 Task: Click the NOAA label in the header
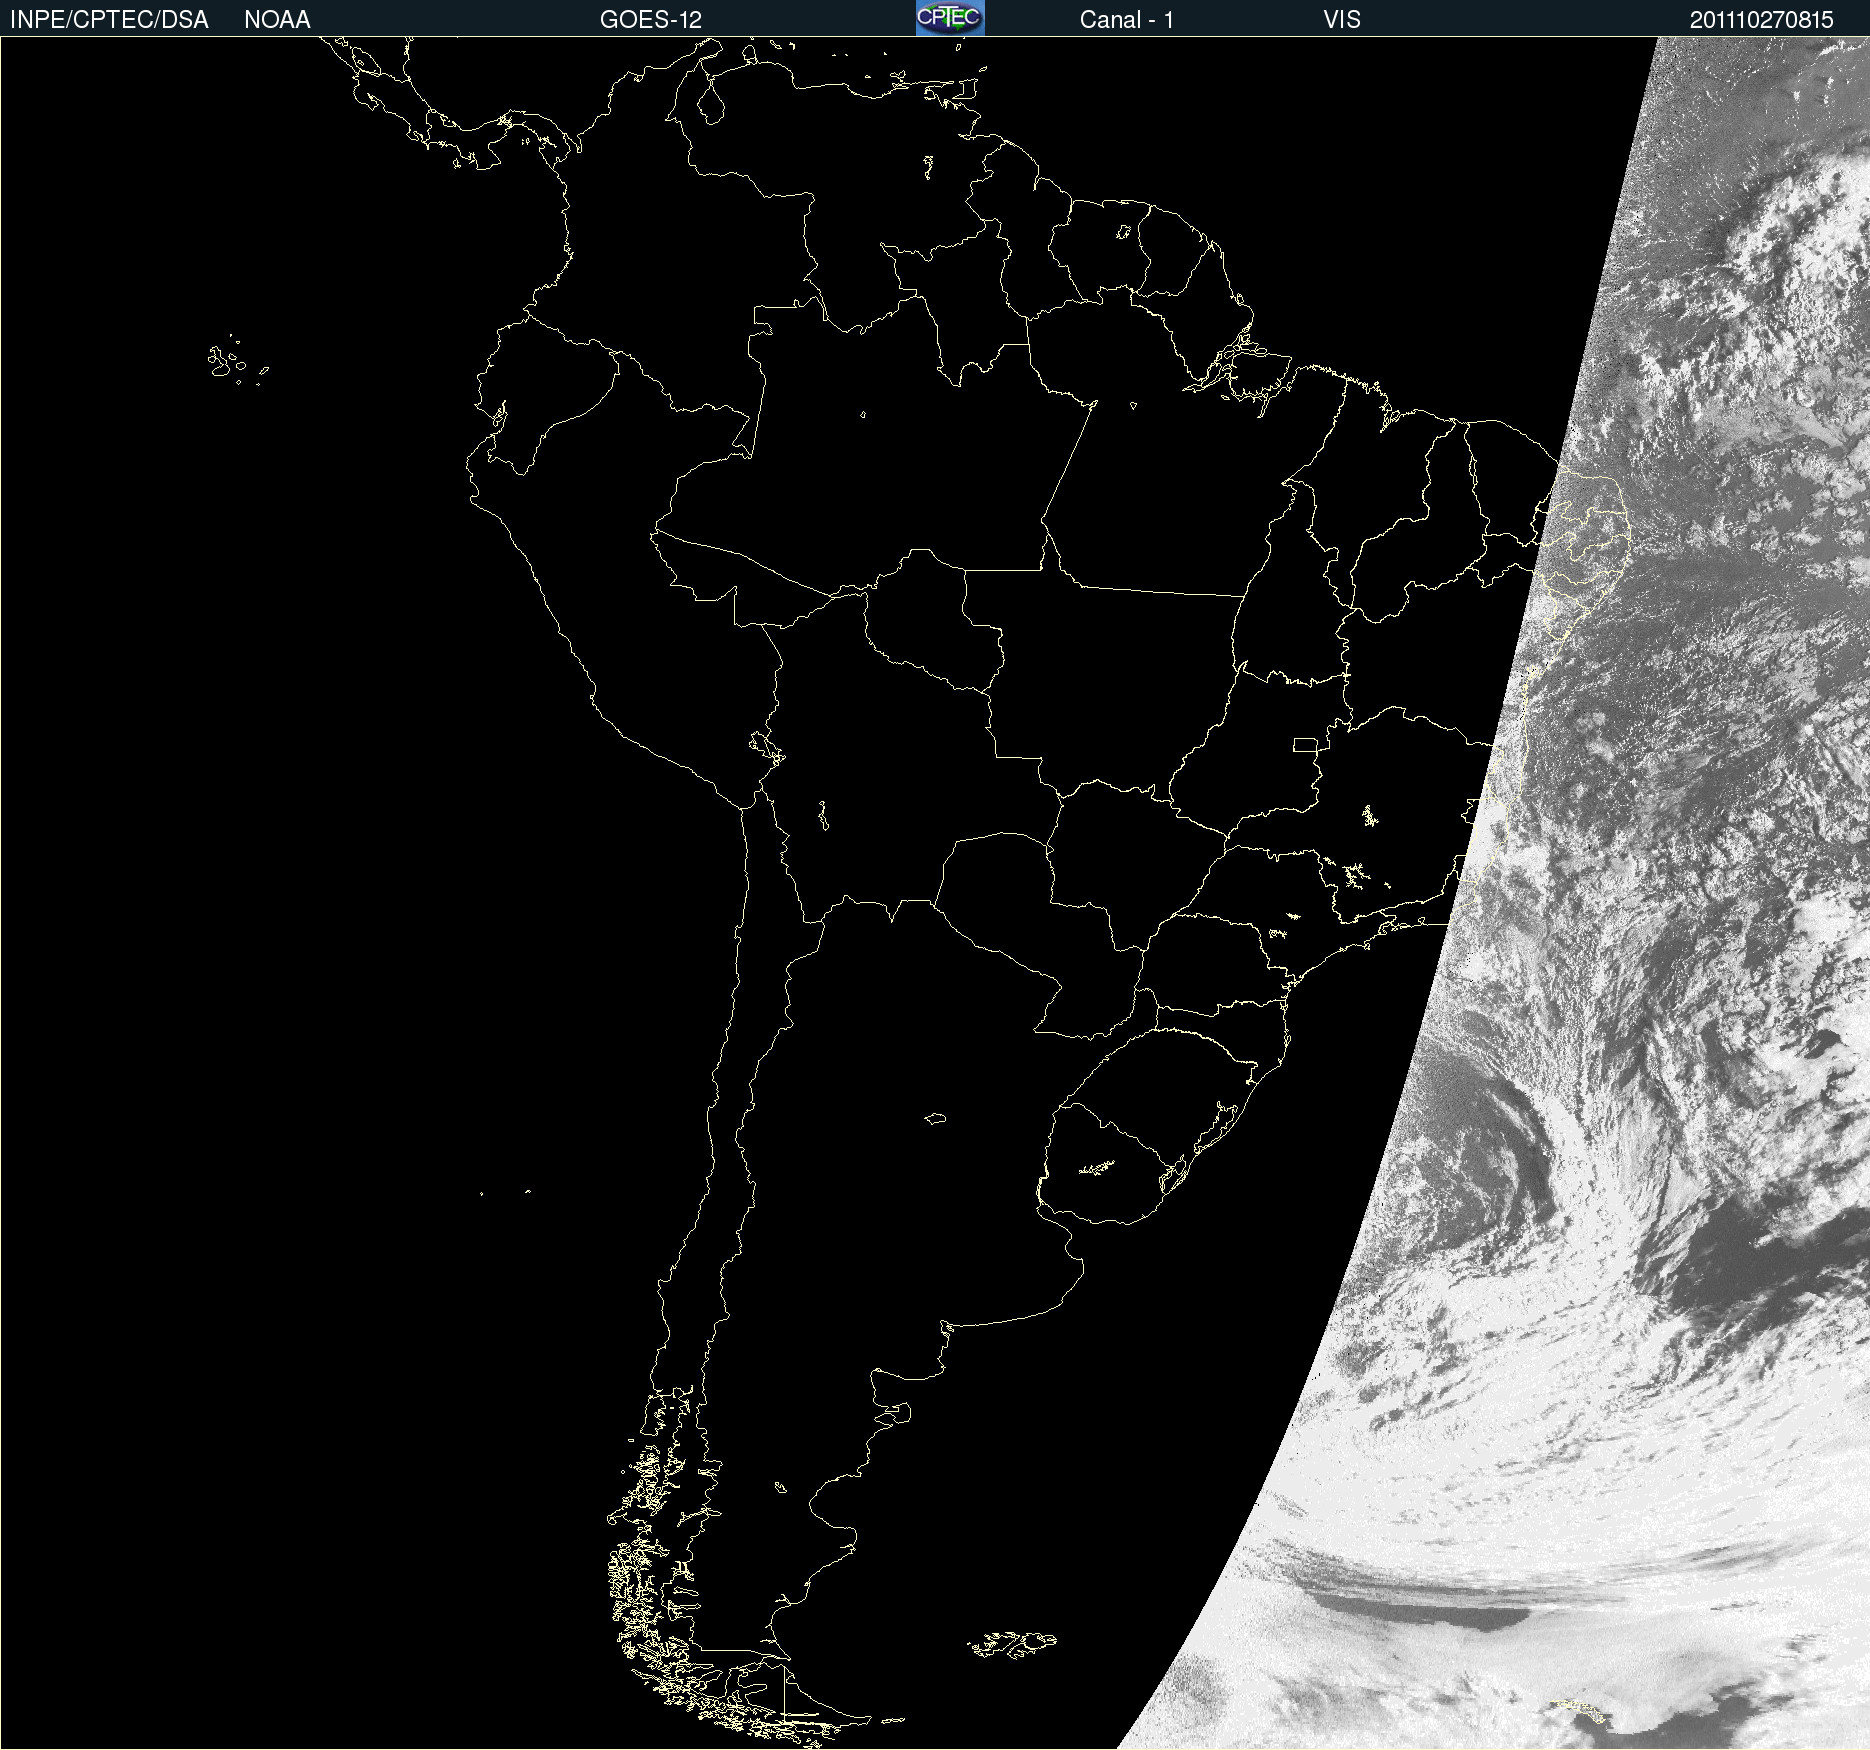(x=277, y=20)
